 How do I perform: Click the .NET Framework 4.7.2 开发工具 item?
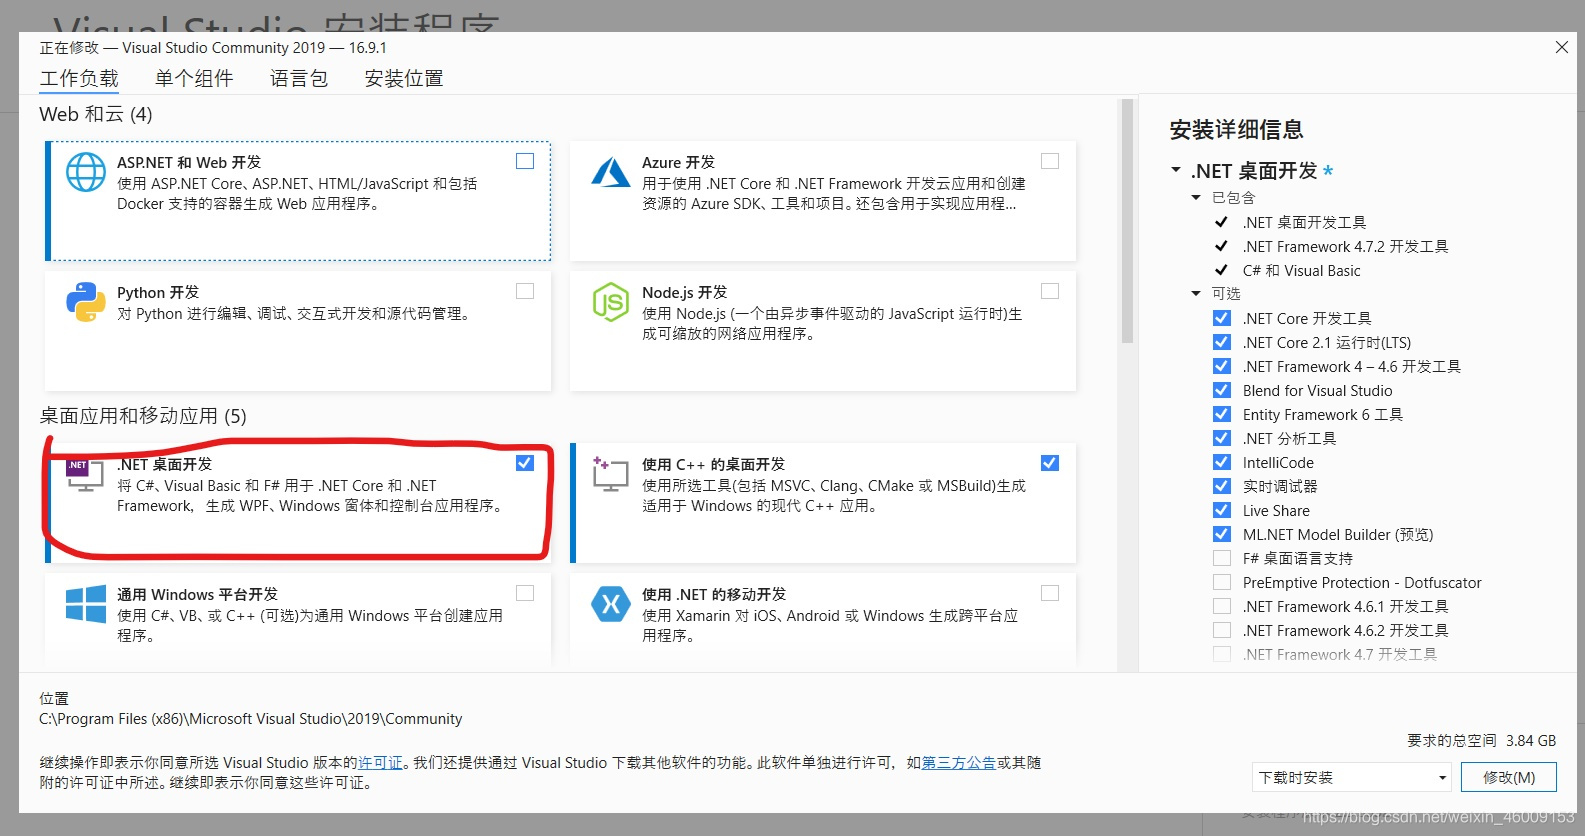pyautogui.click(x=1345, y=247)
